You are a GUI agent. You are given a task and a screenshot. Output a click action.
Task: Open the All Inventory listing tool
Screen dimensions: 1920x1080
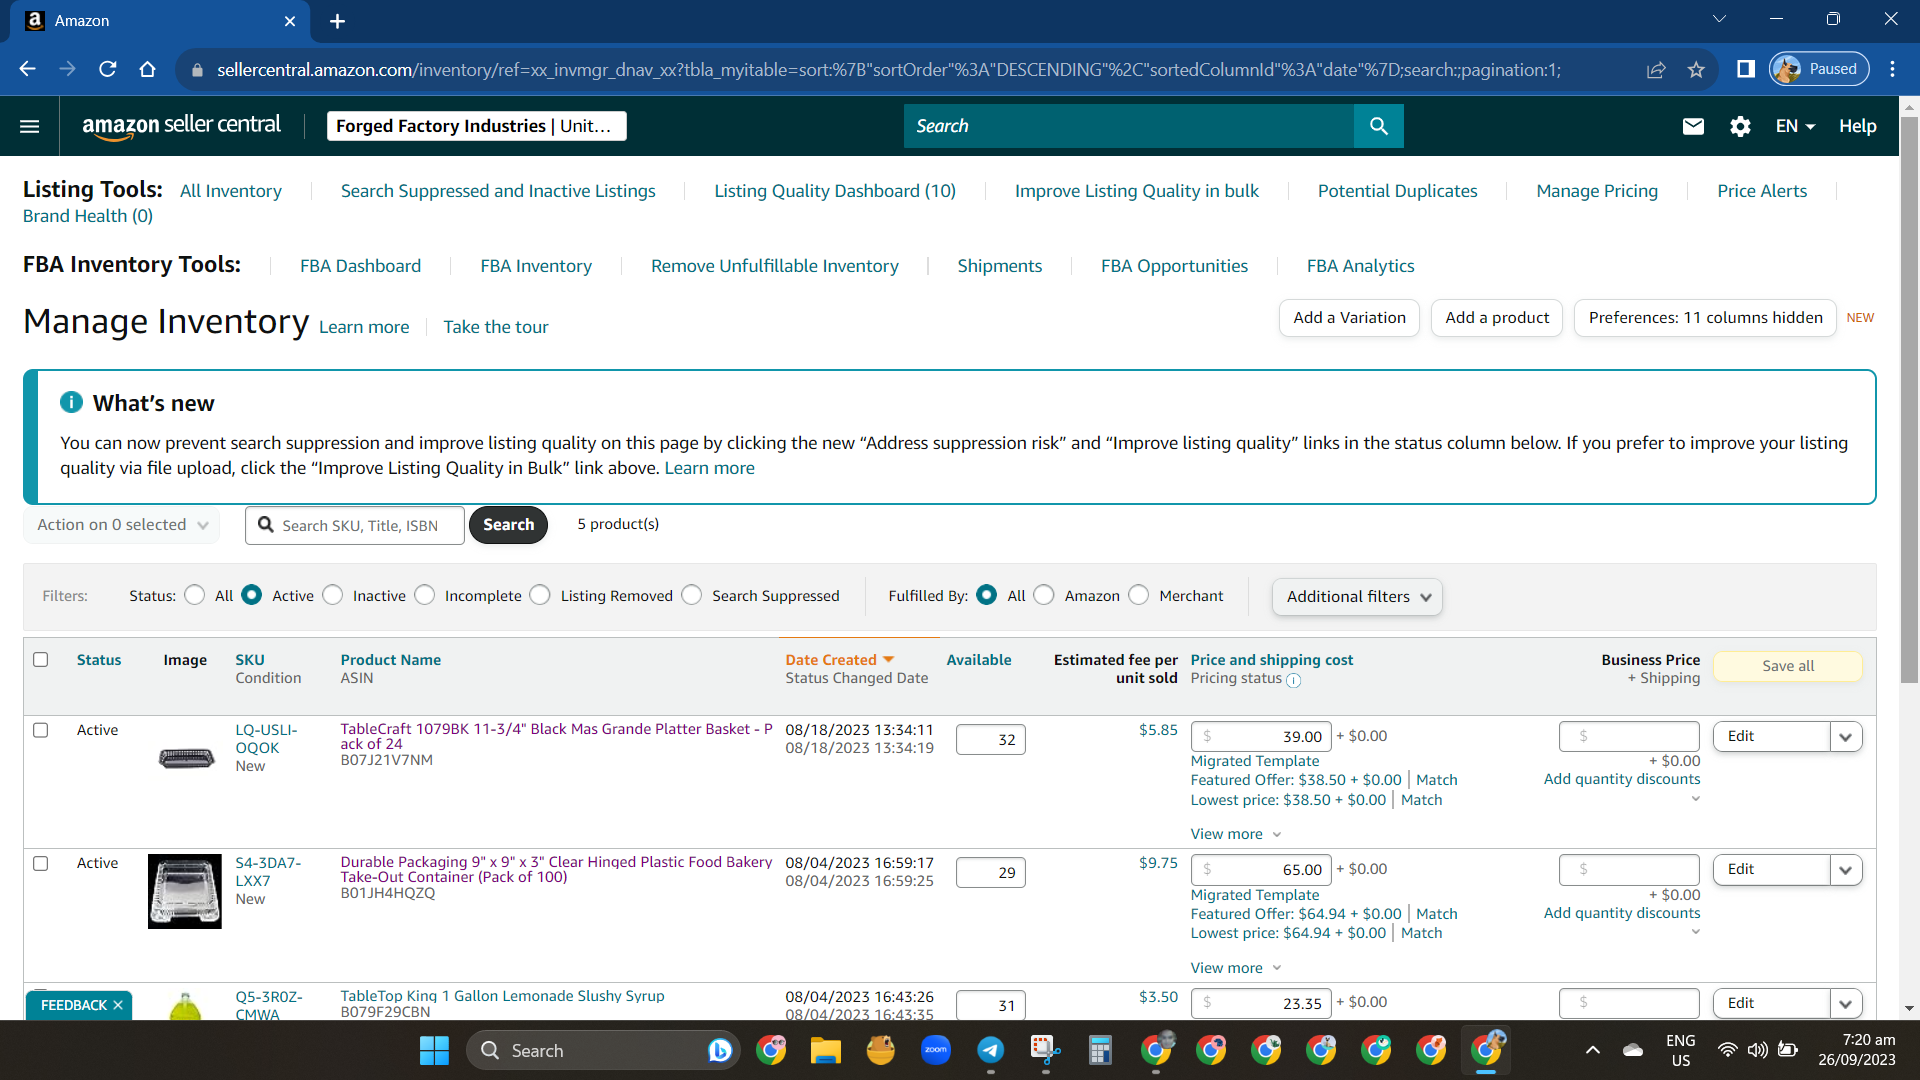click(x=231, y=191)
